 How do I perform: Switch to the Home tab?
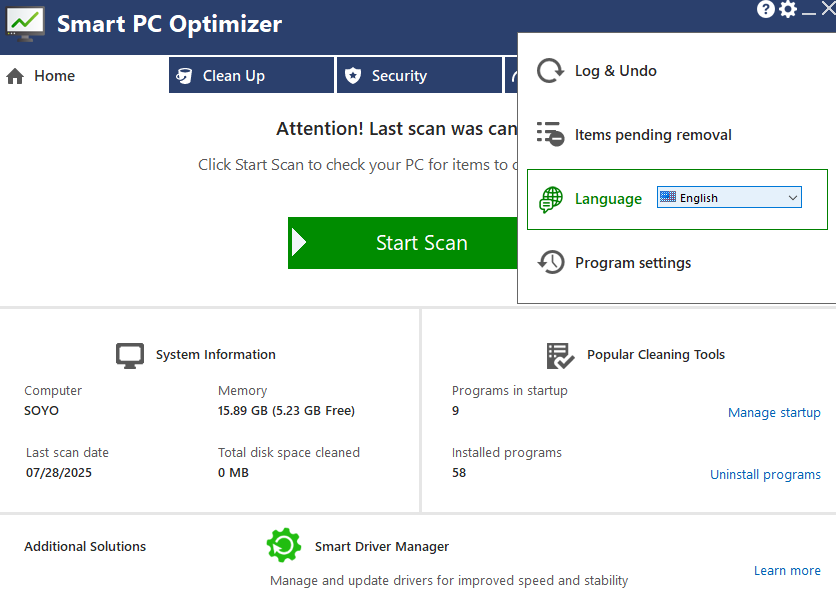(x=84, y=76)
